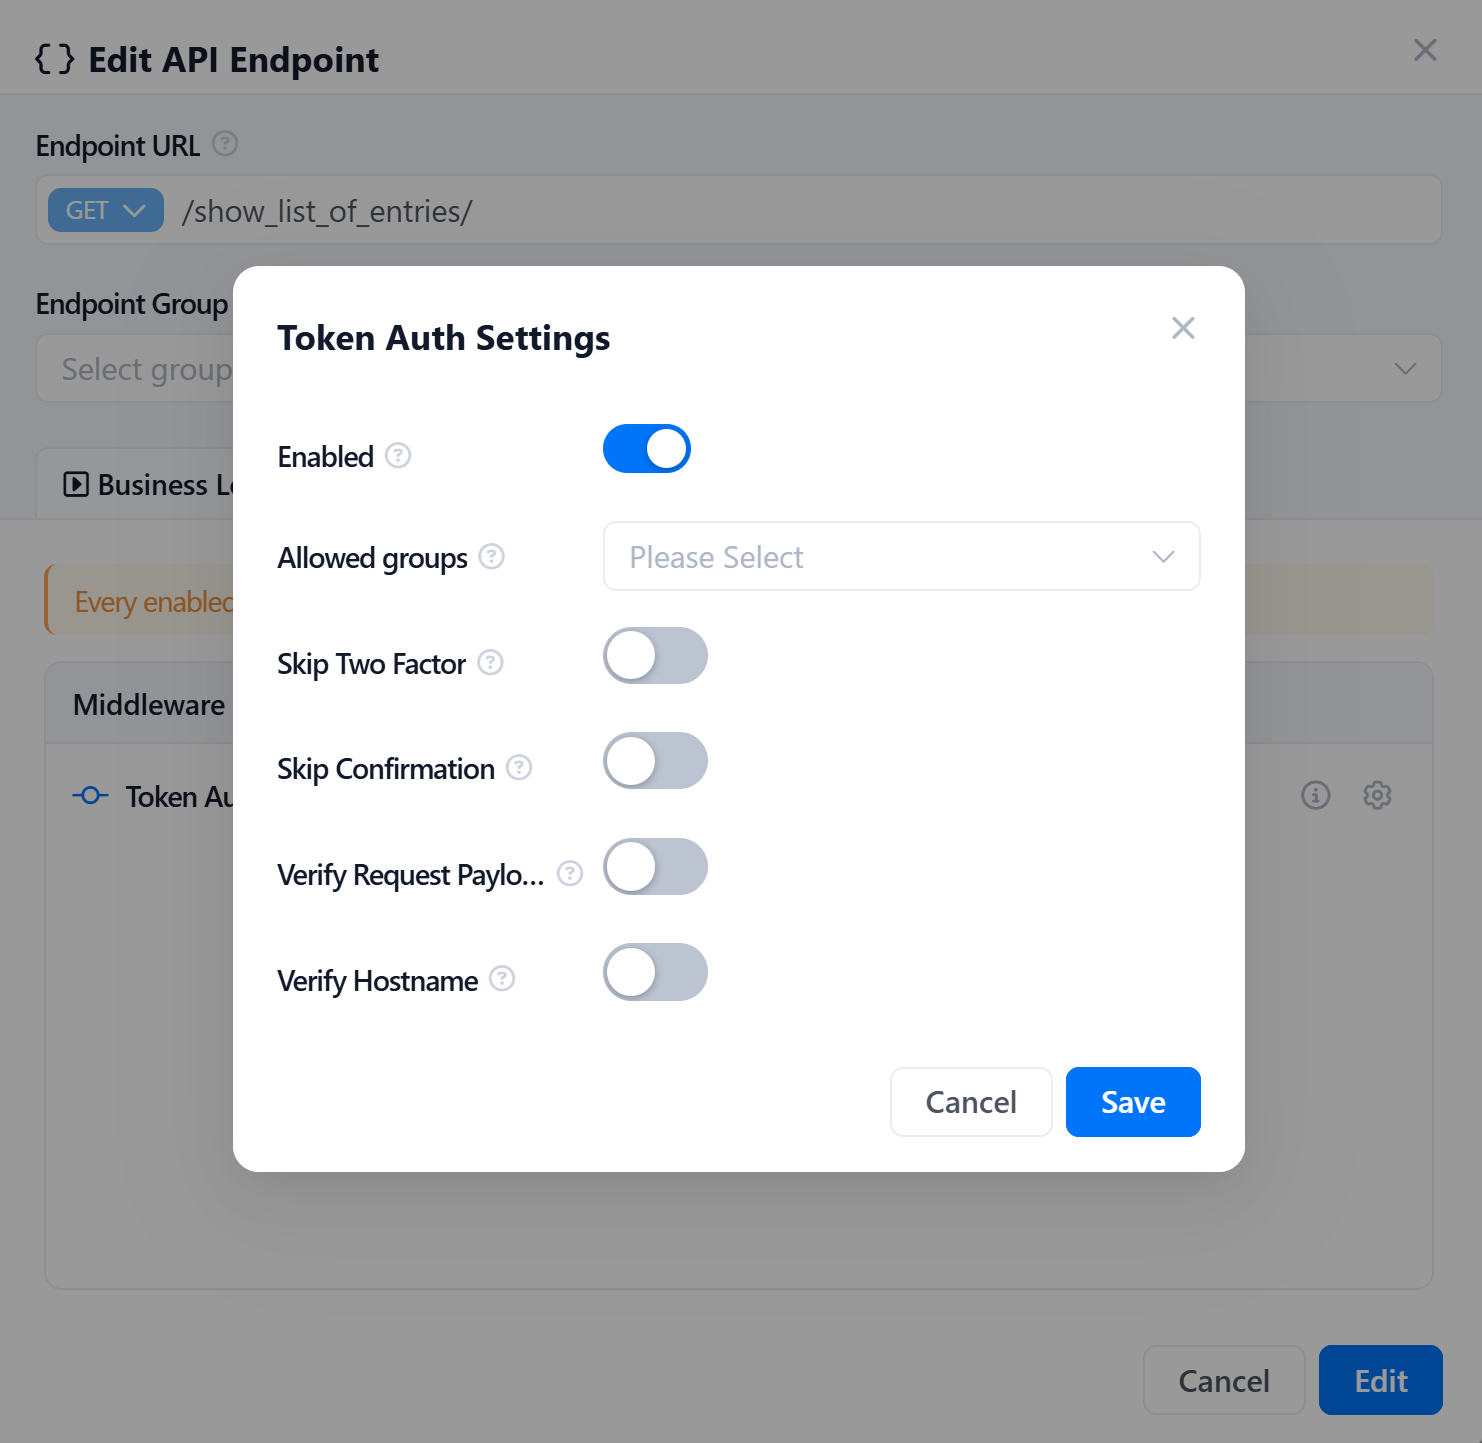
Task: Show Token Auth middleware info icon
Action: click(x=1315, y=795)
